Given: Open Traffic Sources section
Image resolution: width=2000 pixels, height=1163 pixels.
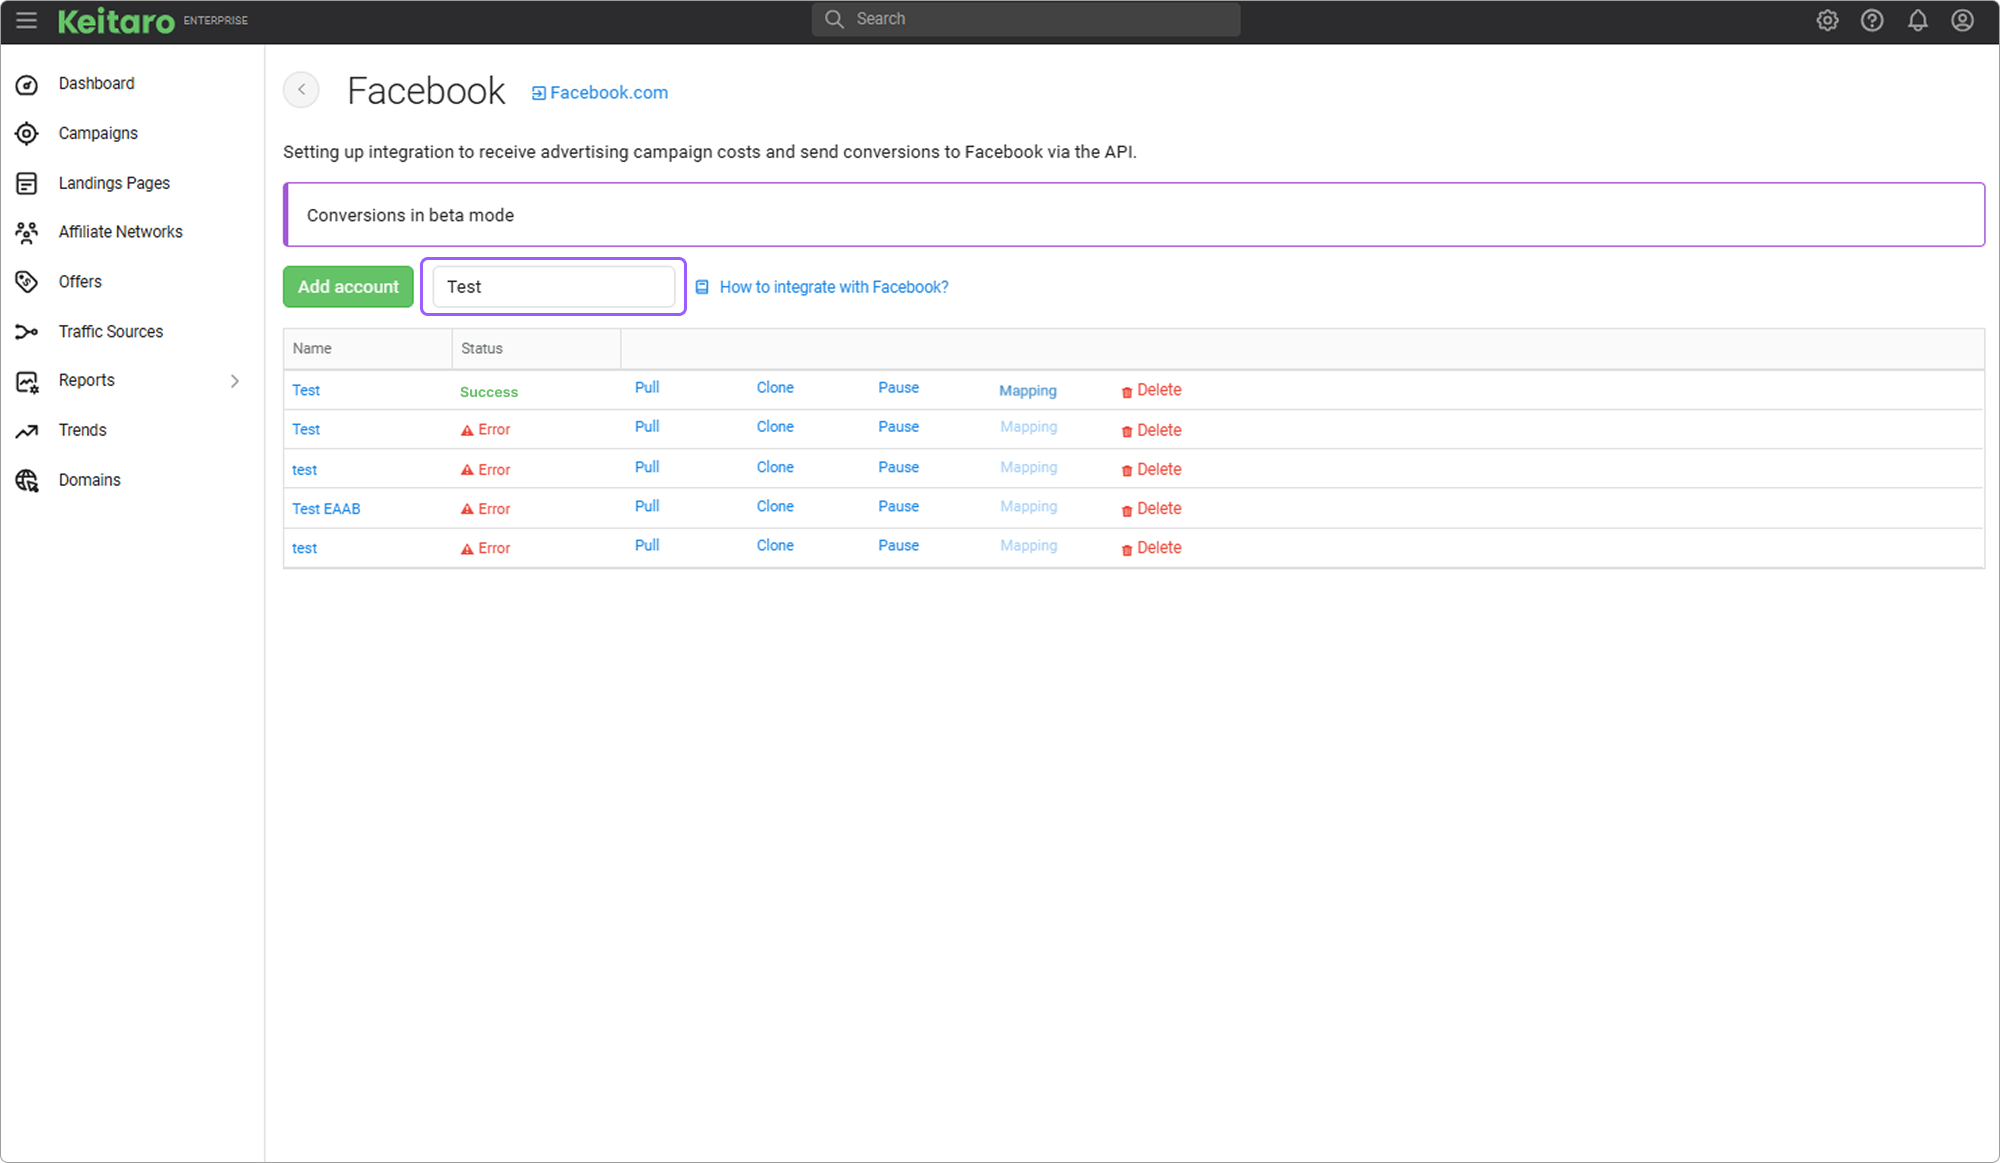Looking at the screenshot, I should coord(110,331).
